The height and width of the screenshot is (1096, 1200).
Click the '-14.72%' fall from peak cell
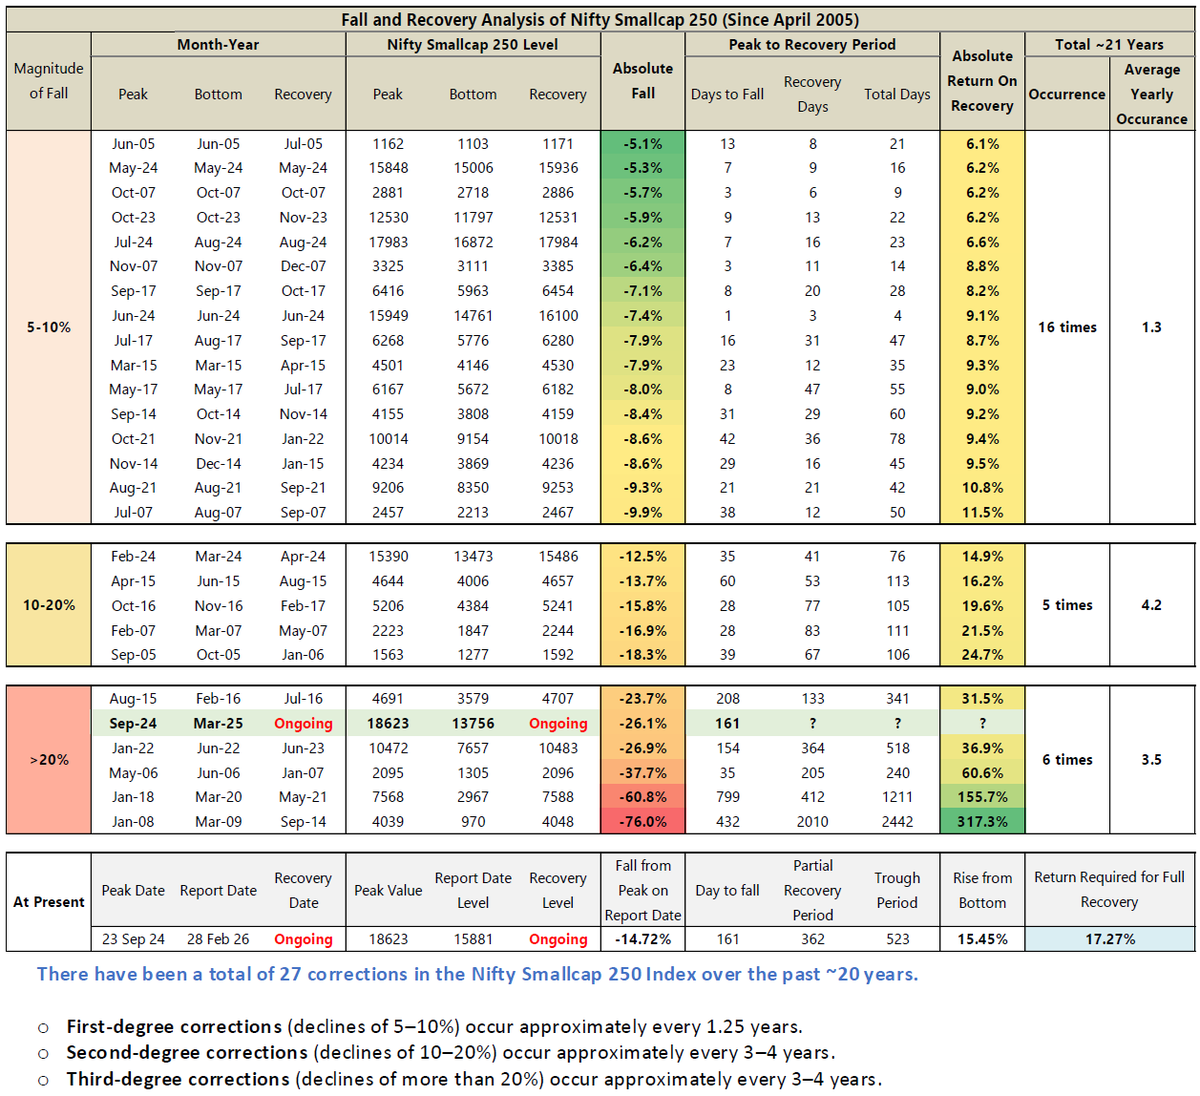(643, 939)
